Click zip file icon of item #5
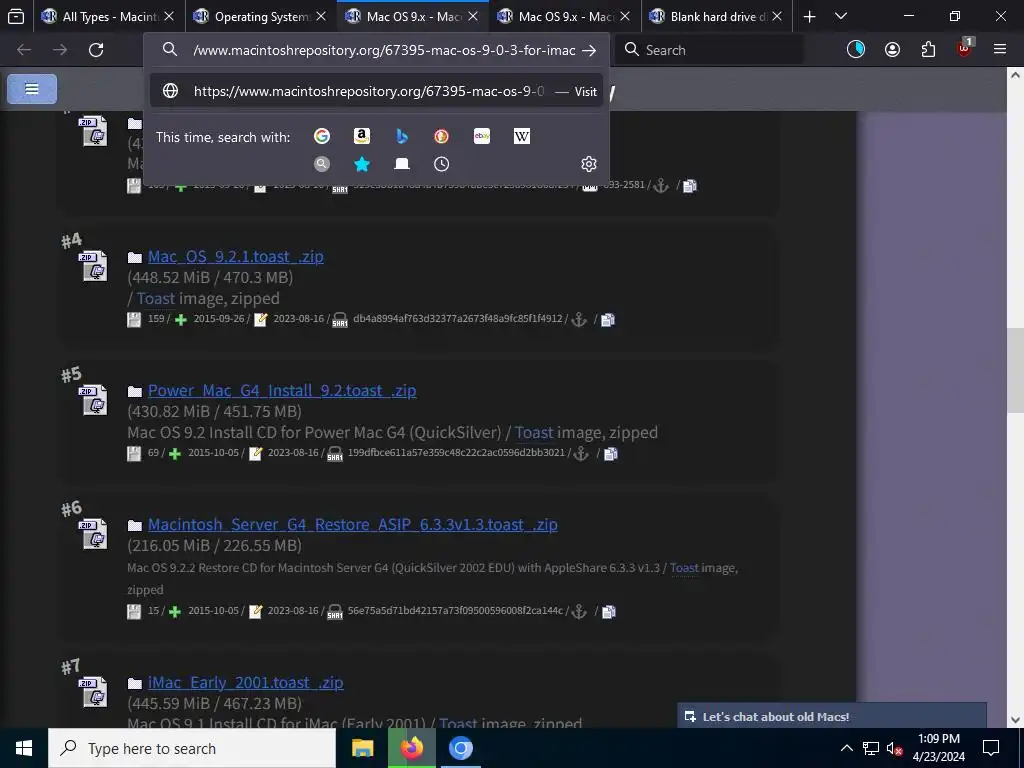This screenshot has width=1024, height=768. pyautogui.click(x=94, y=400)
